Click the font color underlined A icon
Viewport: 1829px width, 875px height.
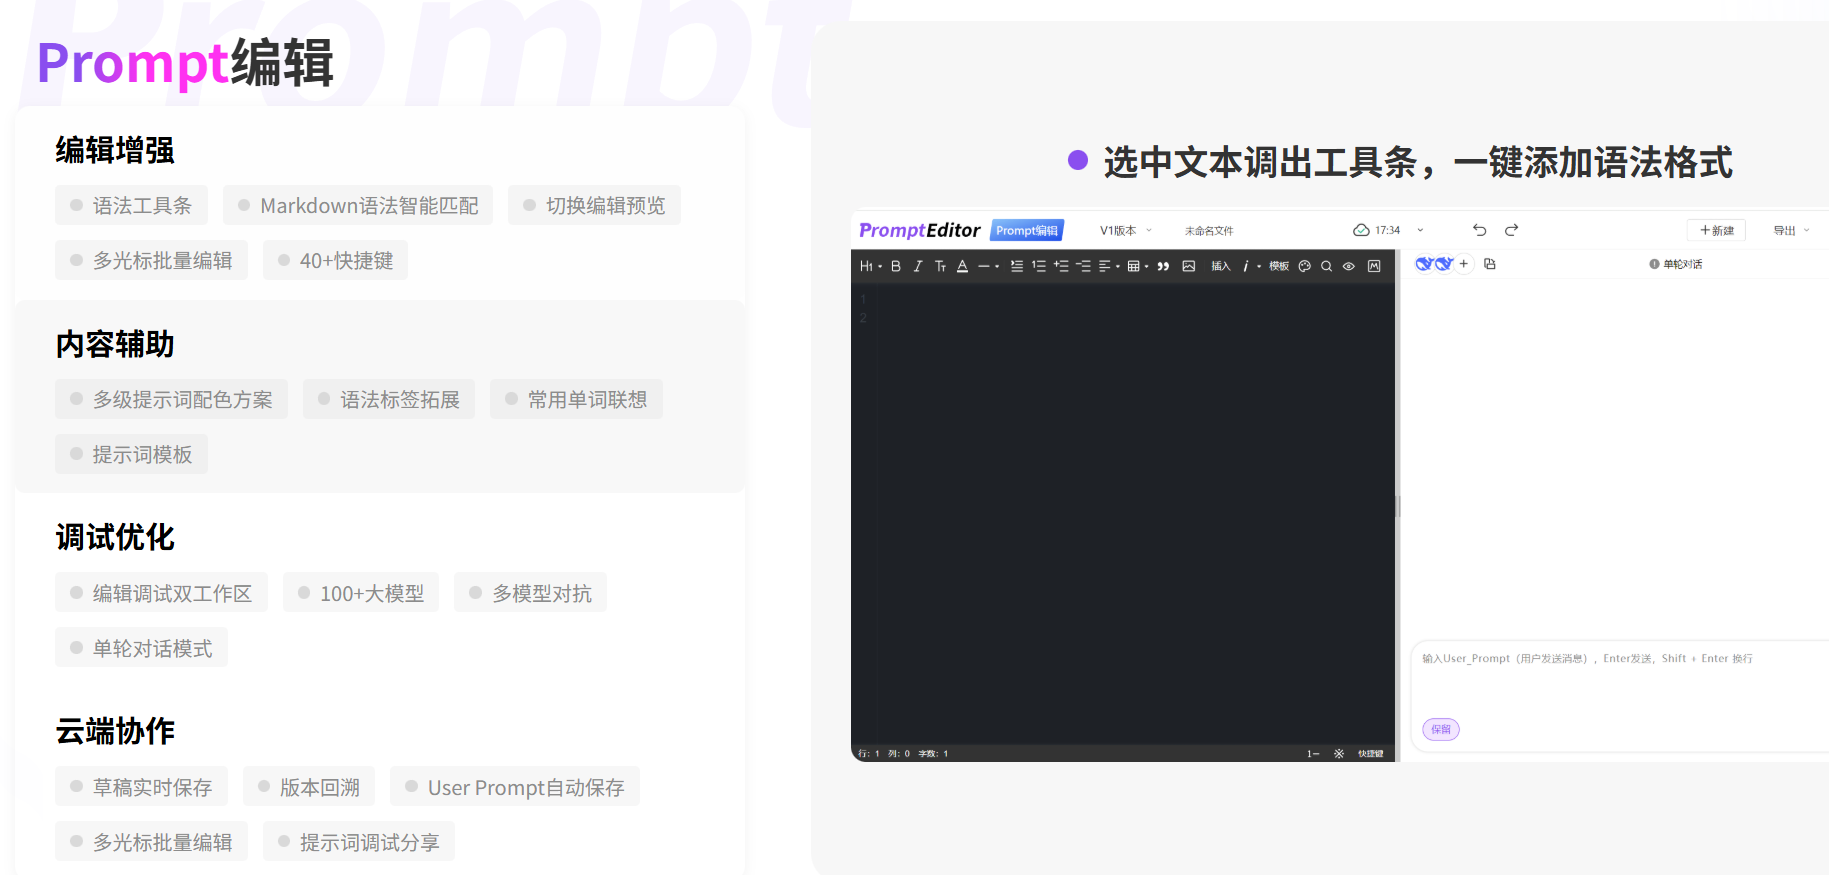962,266
